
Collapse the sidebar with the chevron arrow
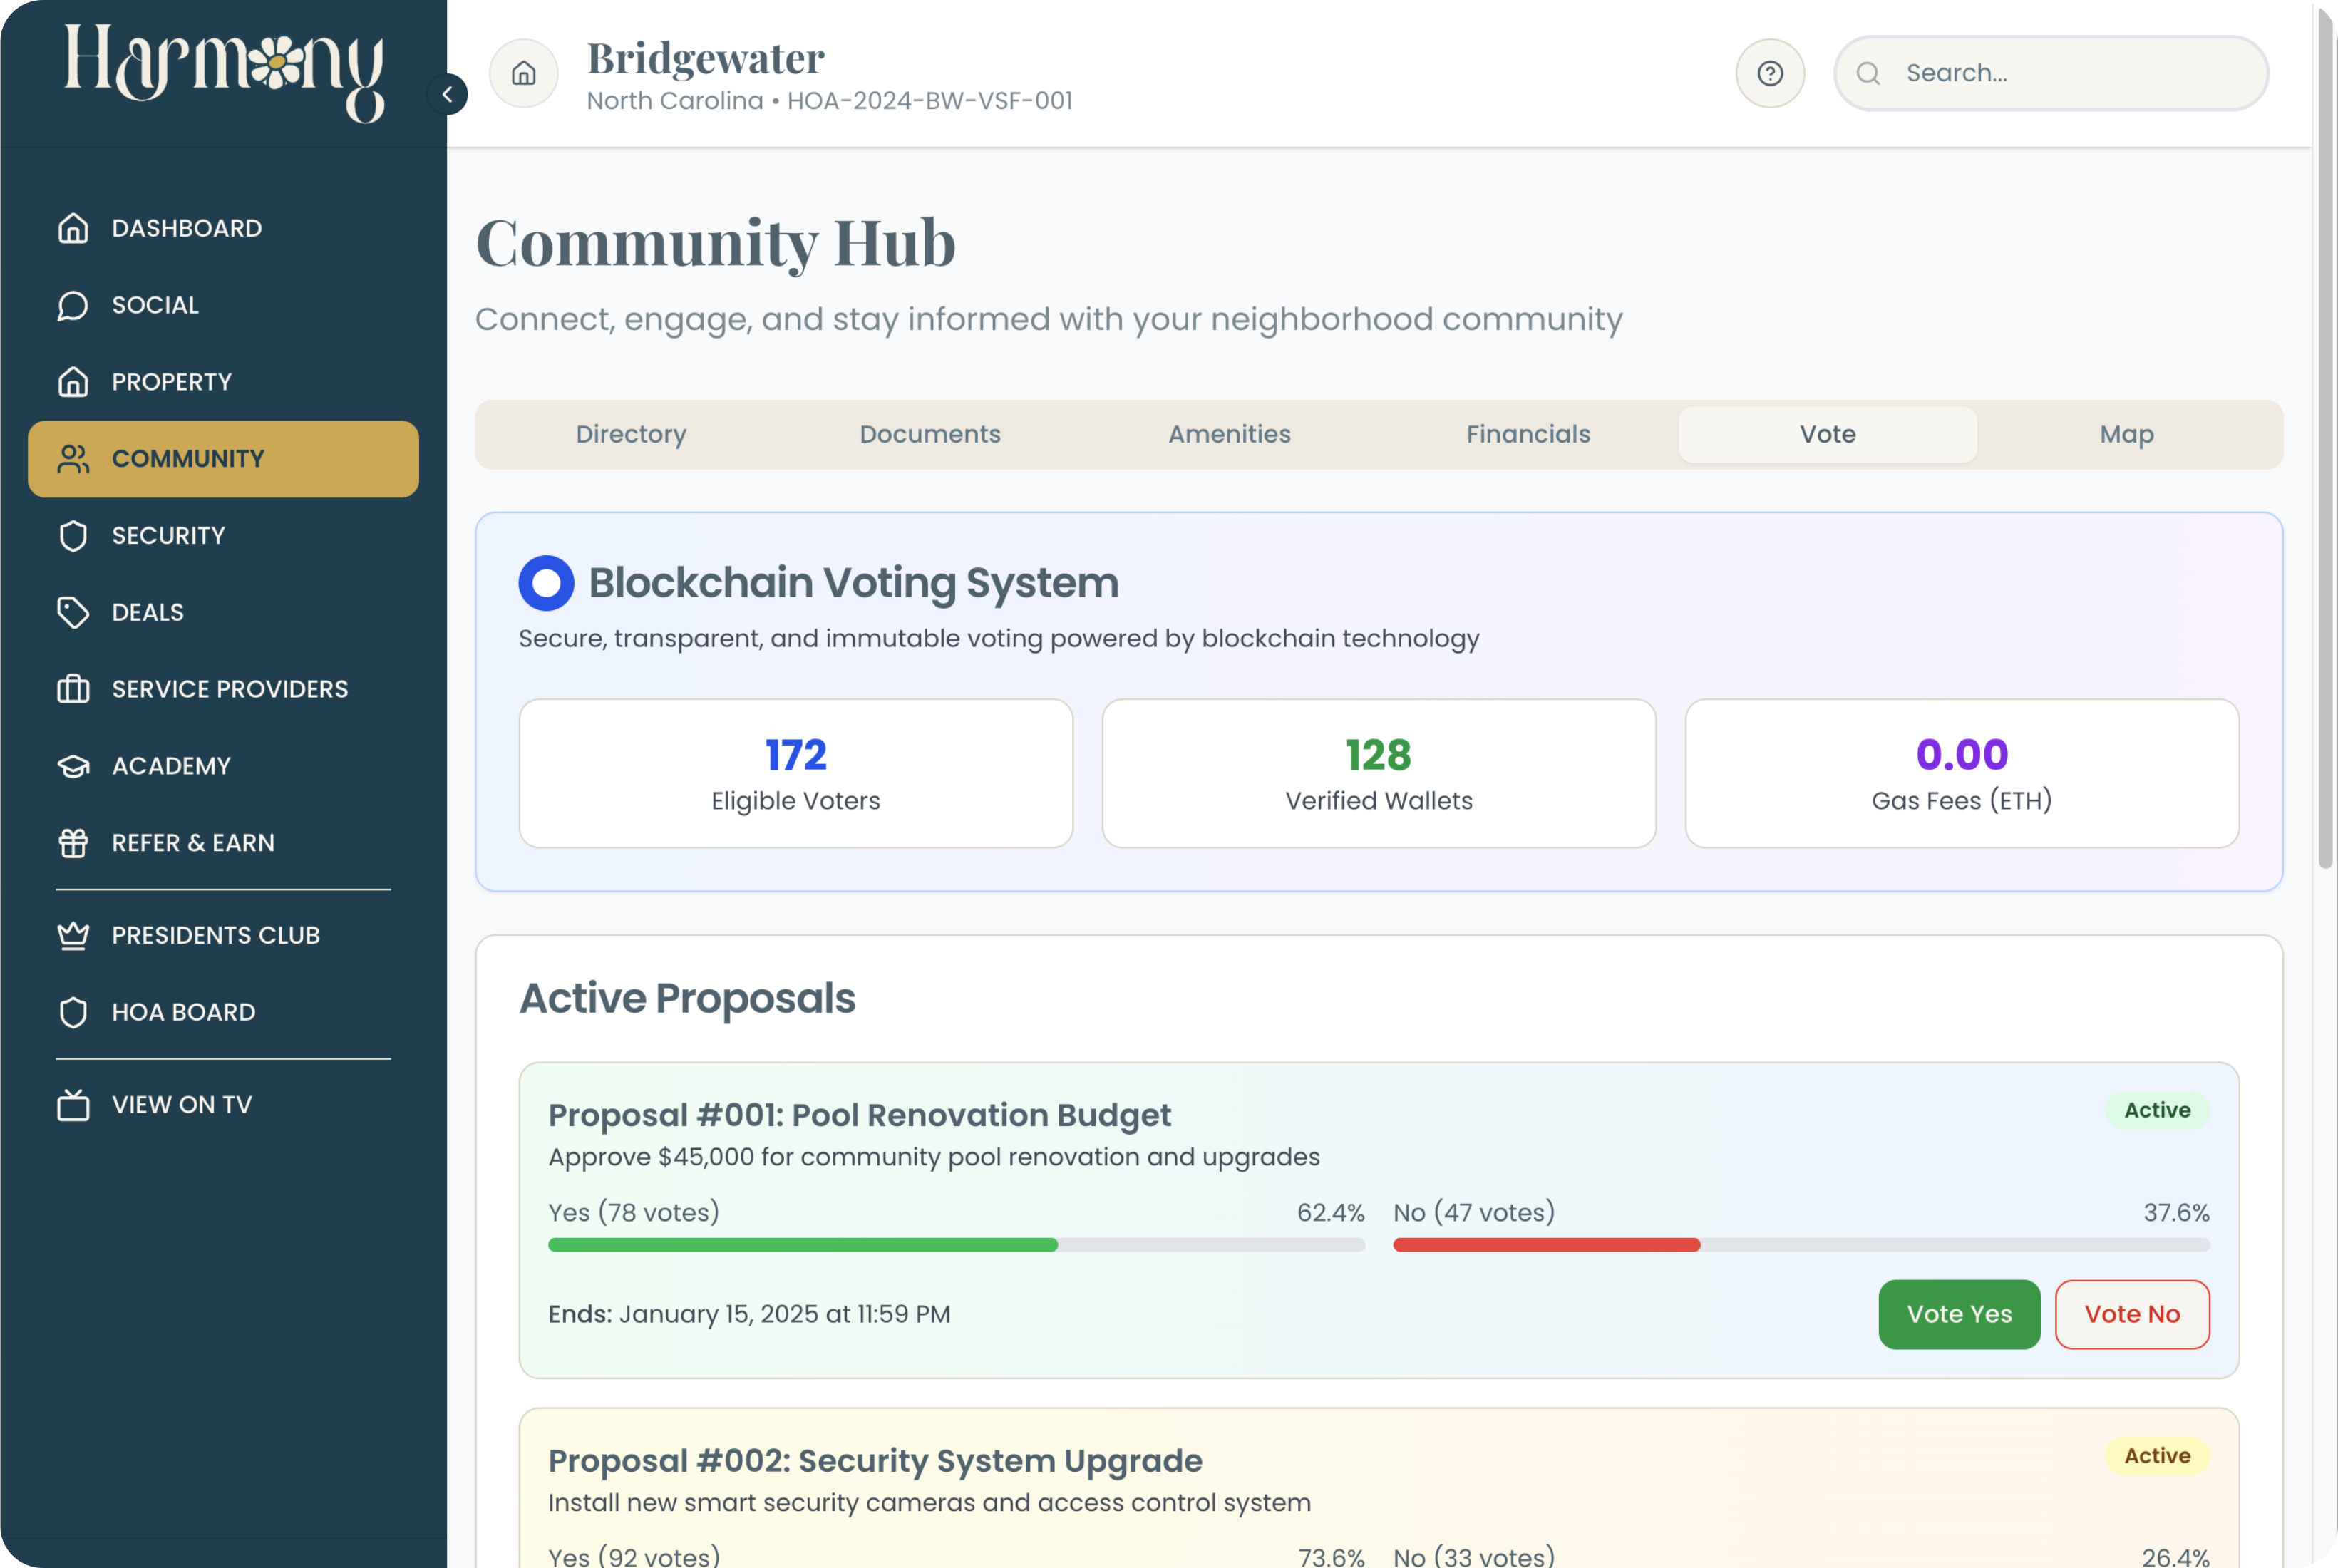[447, 94]
